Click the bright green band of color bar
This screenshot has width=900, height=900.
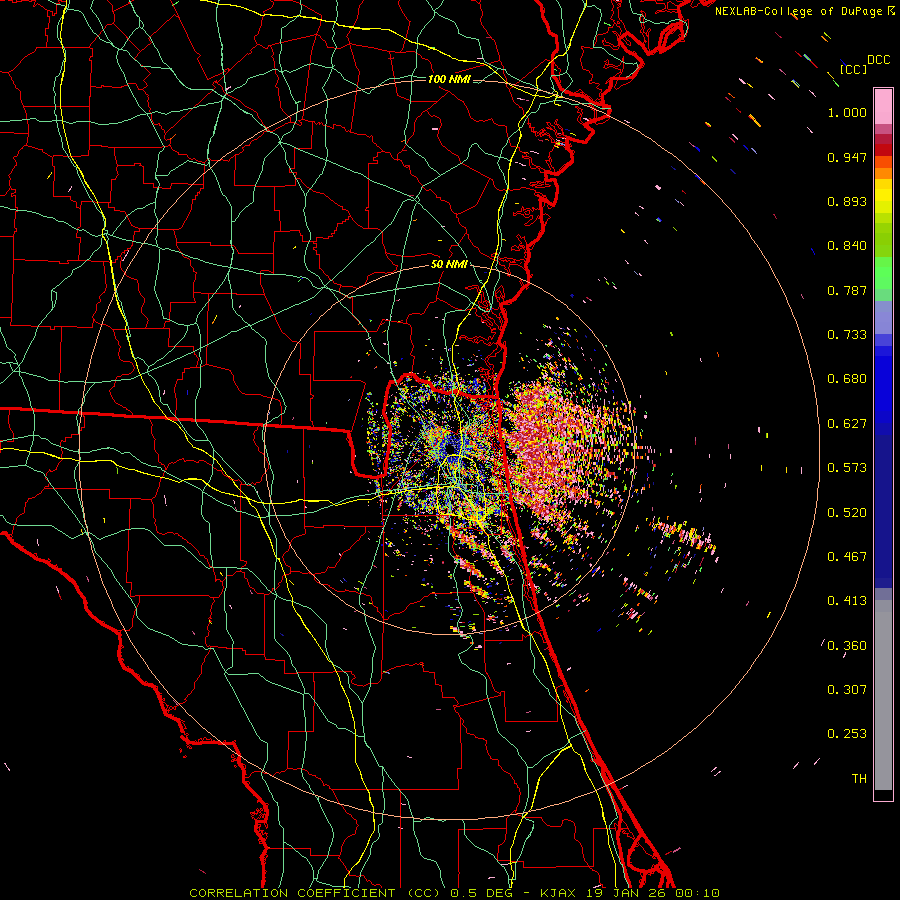[883, 273]
